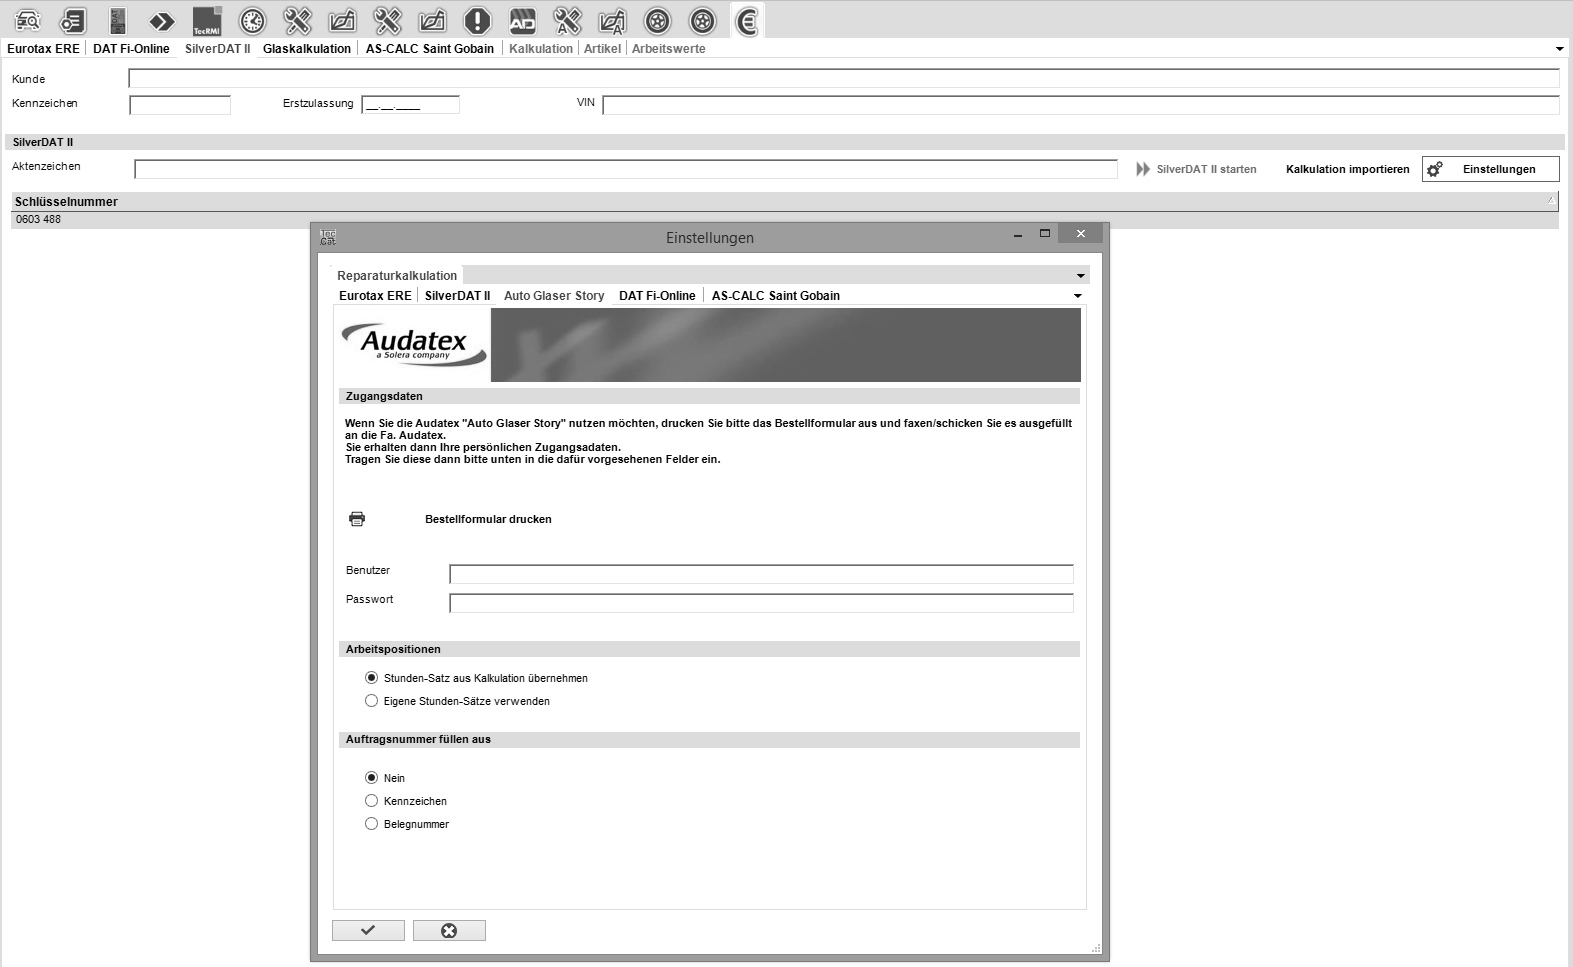Select Eigene Stunden-Sätze verwenden option

click(x=457, y=701)
